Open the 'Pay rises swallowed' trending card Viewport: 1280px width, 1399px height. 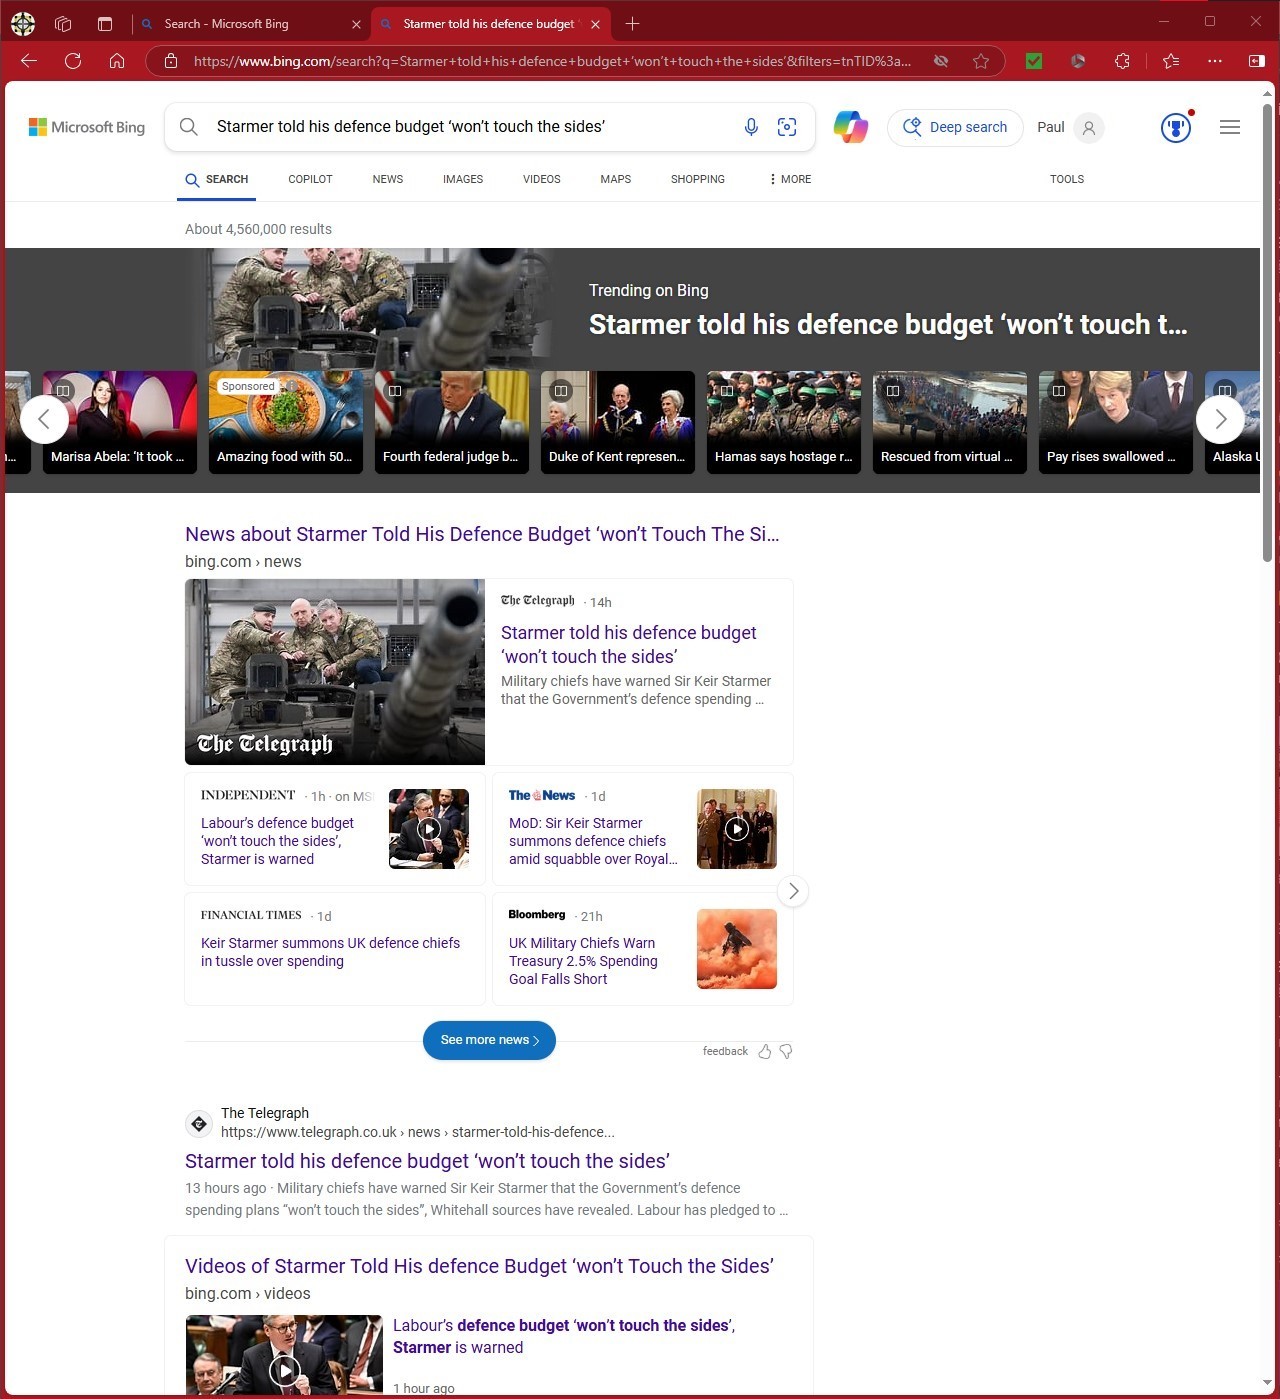(1116, 422)
